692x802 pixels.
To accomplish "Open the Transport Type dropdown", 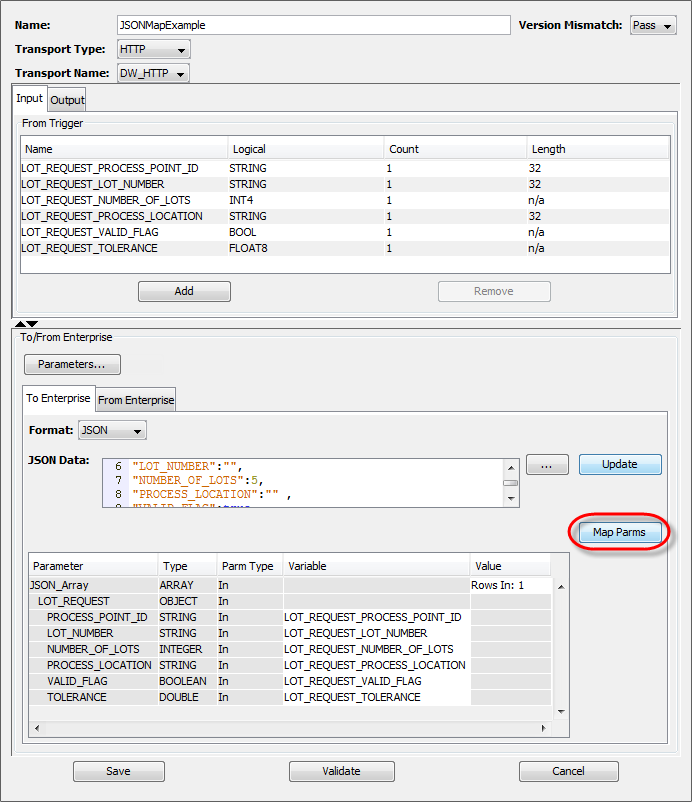I will (153, 49).
